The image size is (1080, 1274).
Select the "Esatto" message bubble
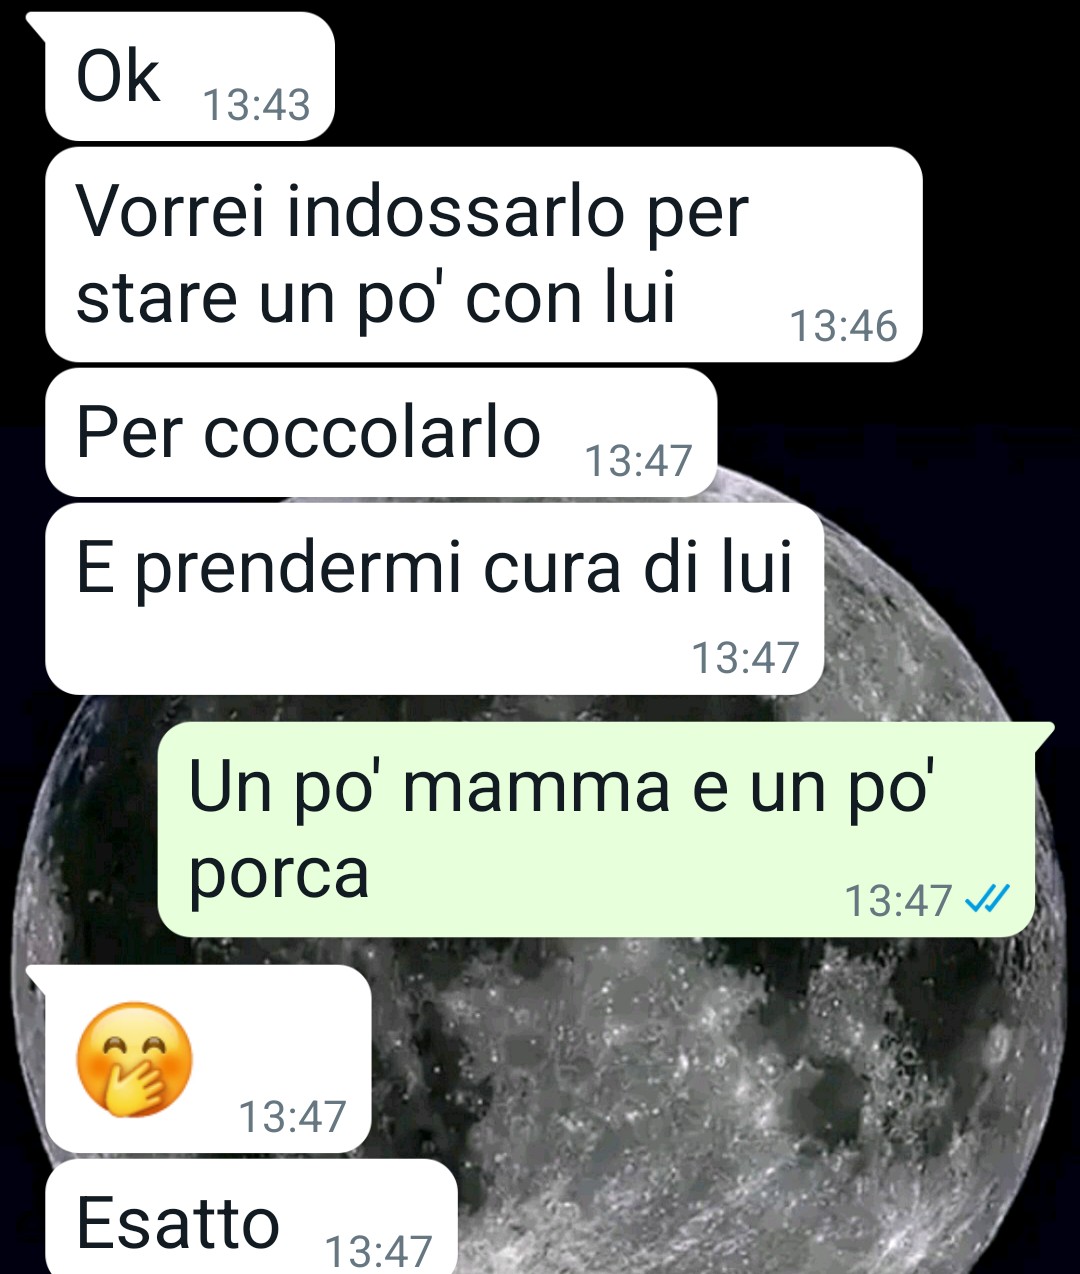click(251, 1218)
